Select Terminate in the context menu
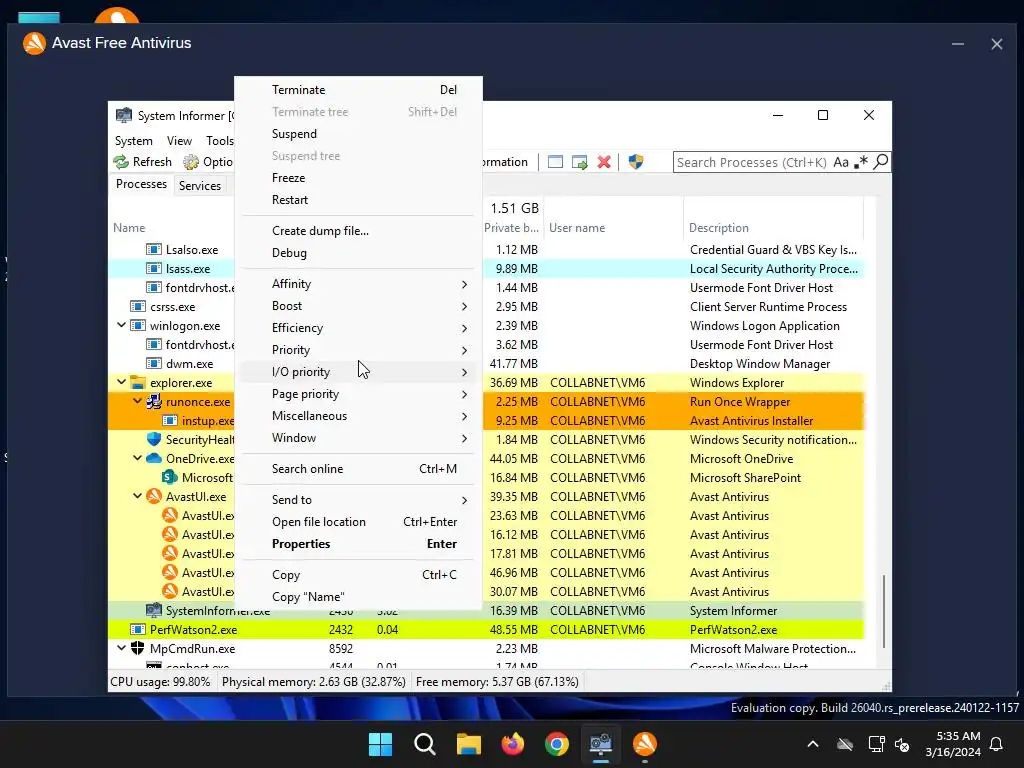 click(x=359, y=90)
